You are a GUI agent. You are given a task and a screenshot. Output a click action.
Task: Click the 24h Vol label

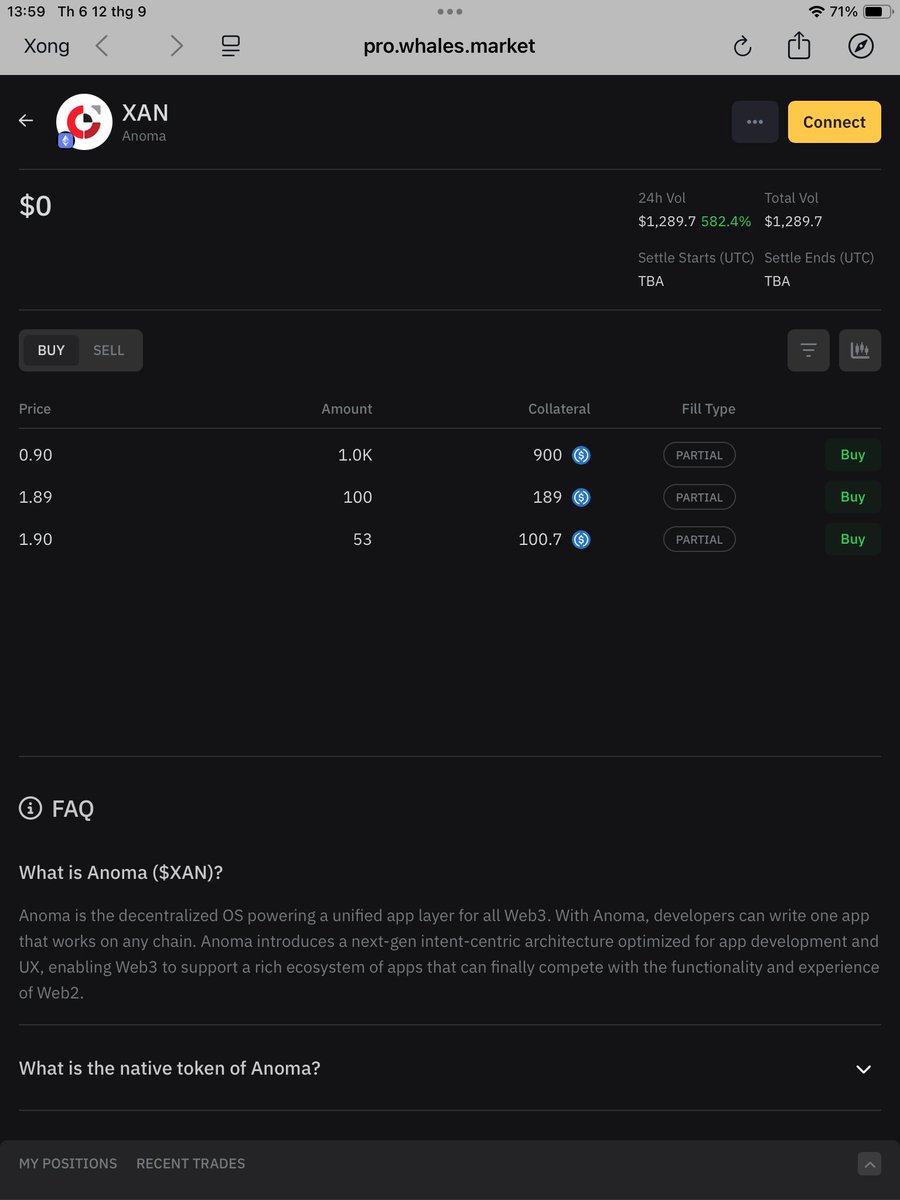(662, 198)
